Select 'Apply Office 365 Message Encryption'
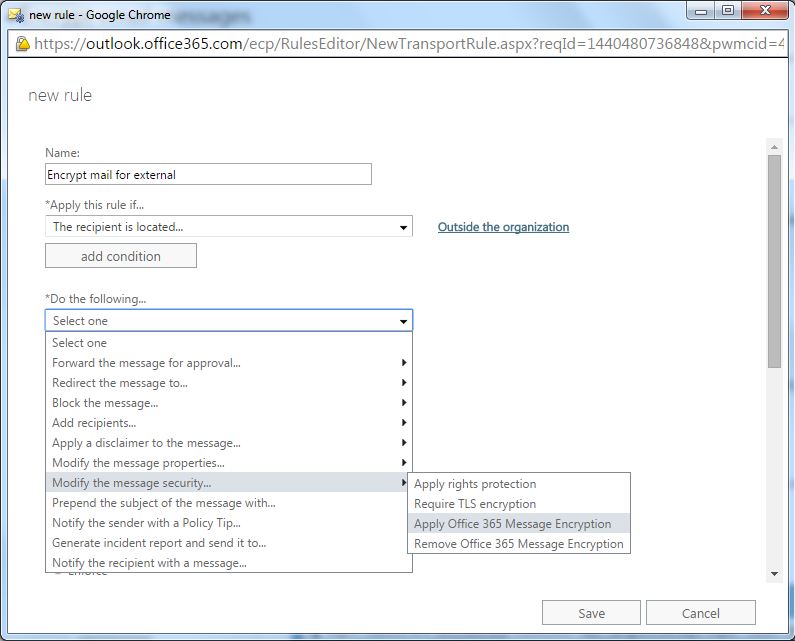 [519, 524]
